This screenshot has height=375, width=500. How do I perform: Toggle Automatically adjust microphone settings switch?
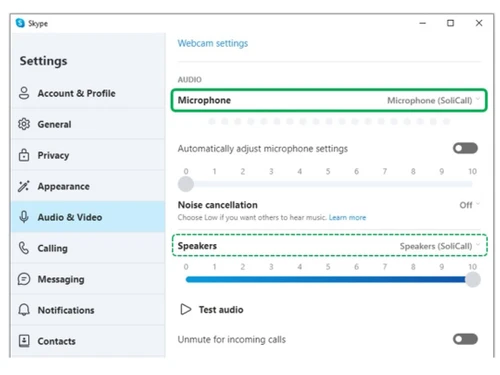point(465,148)
